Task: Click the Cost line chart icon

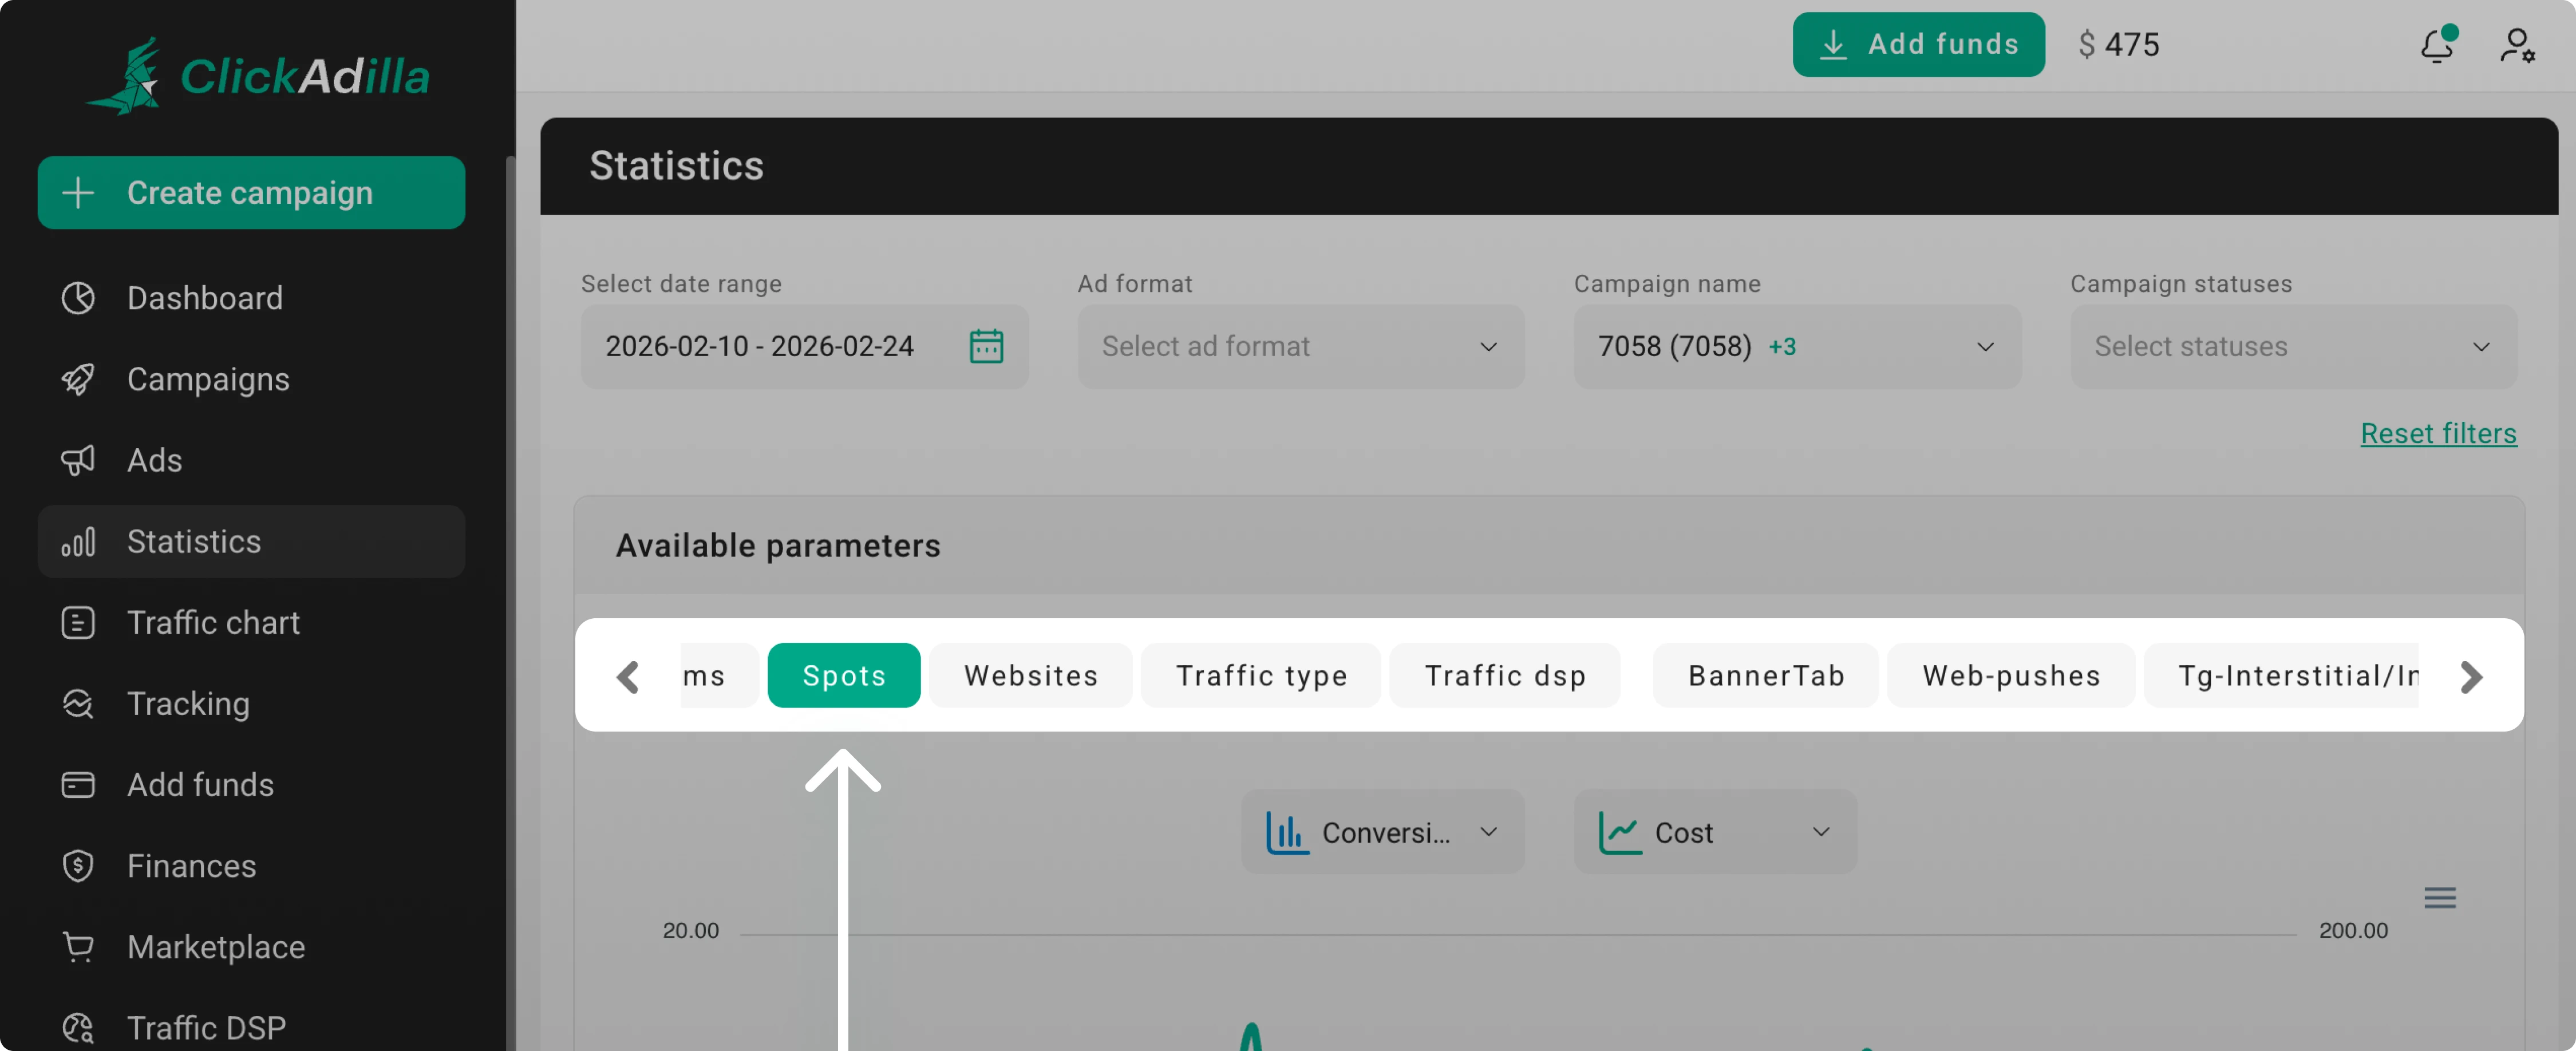Action: 1620,832
